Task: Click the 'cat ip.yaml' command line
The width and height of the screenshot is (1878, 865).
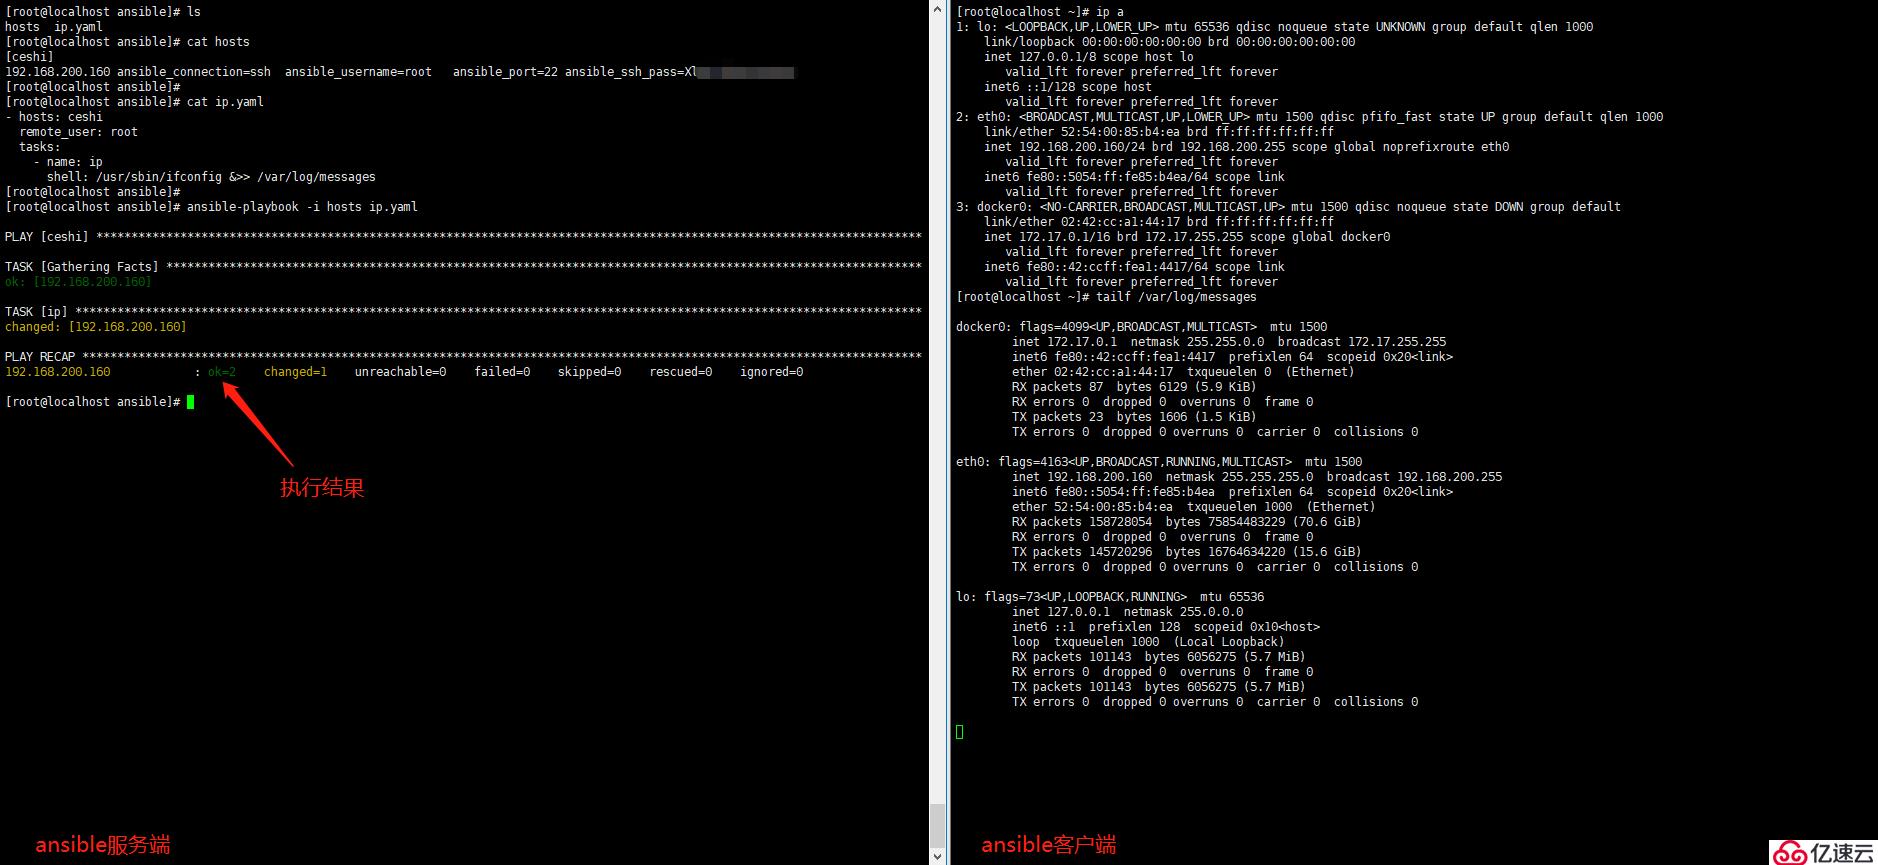Action: pyautogui.click(x=134, y=102)
